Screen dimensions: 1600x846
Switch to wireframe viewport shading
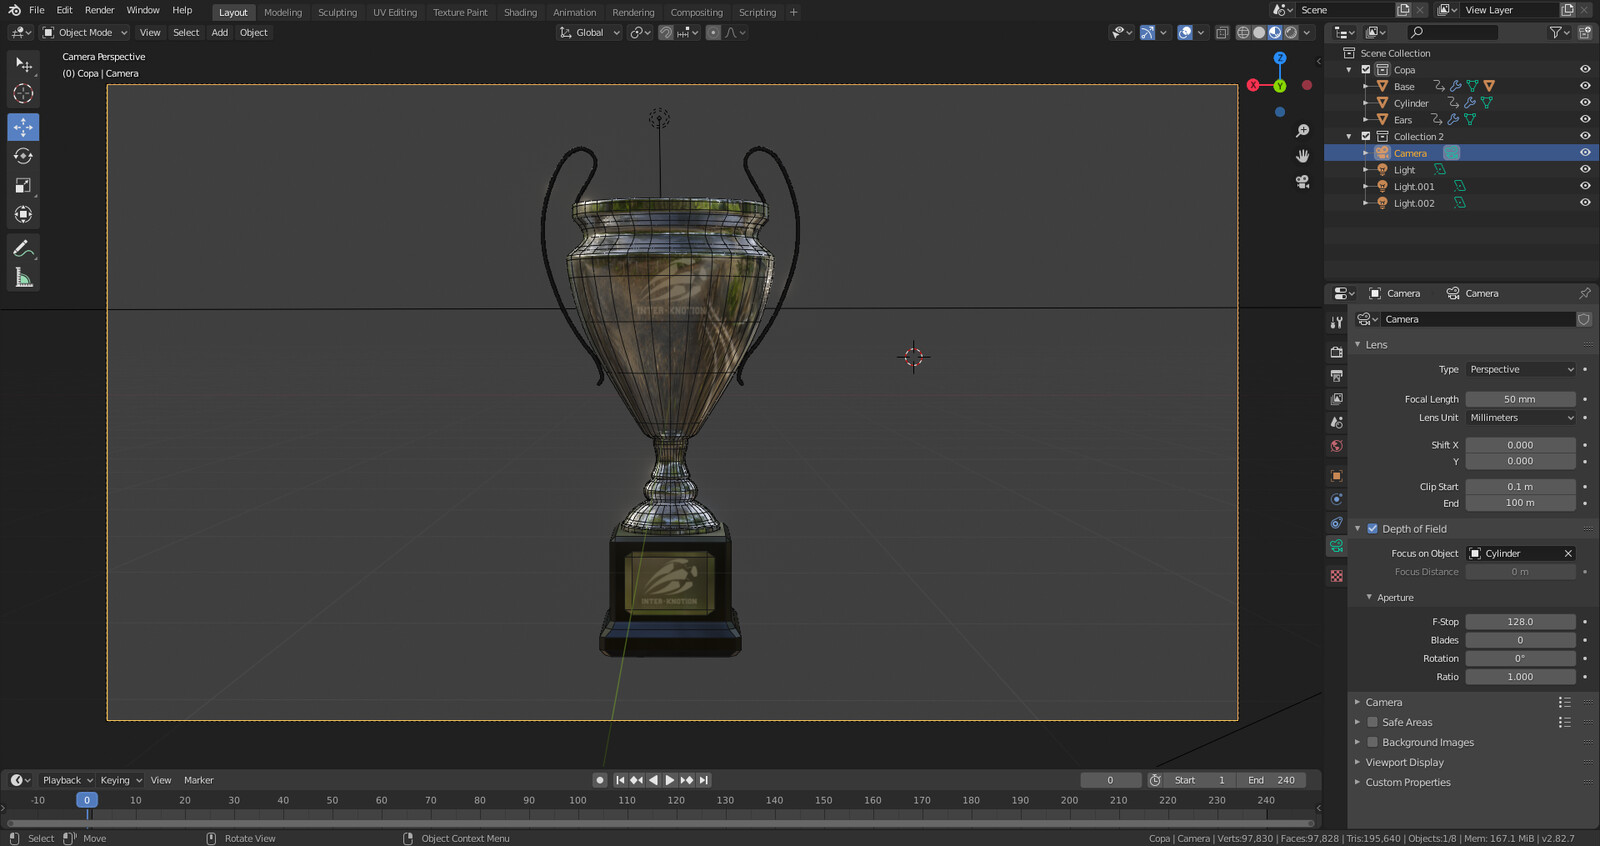point(1243,33)
